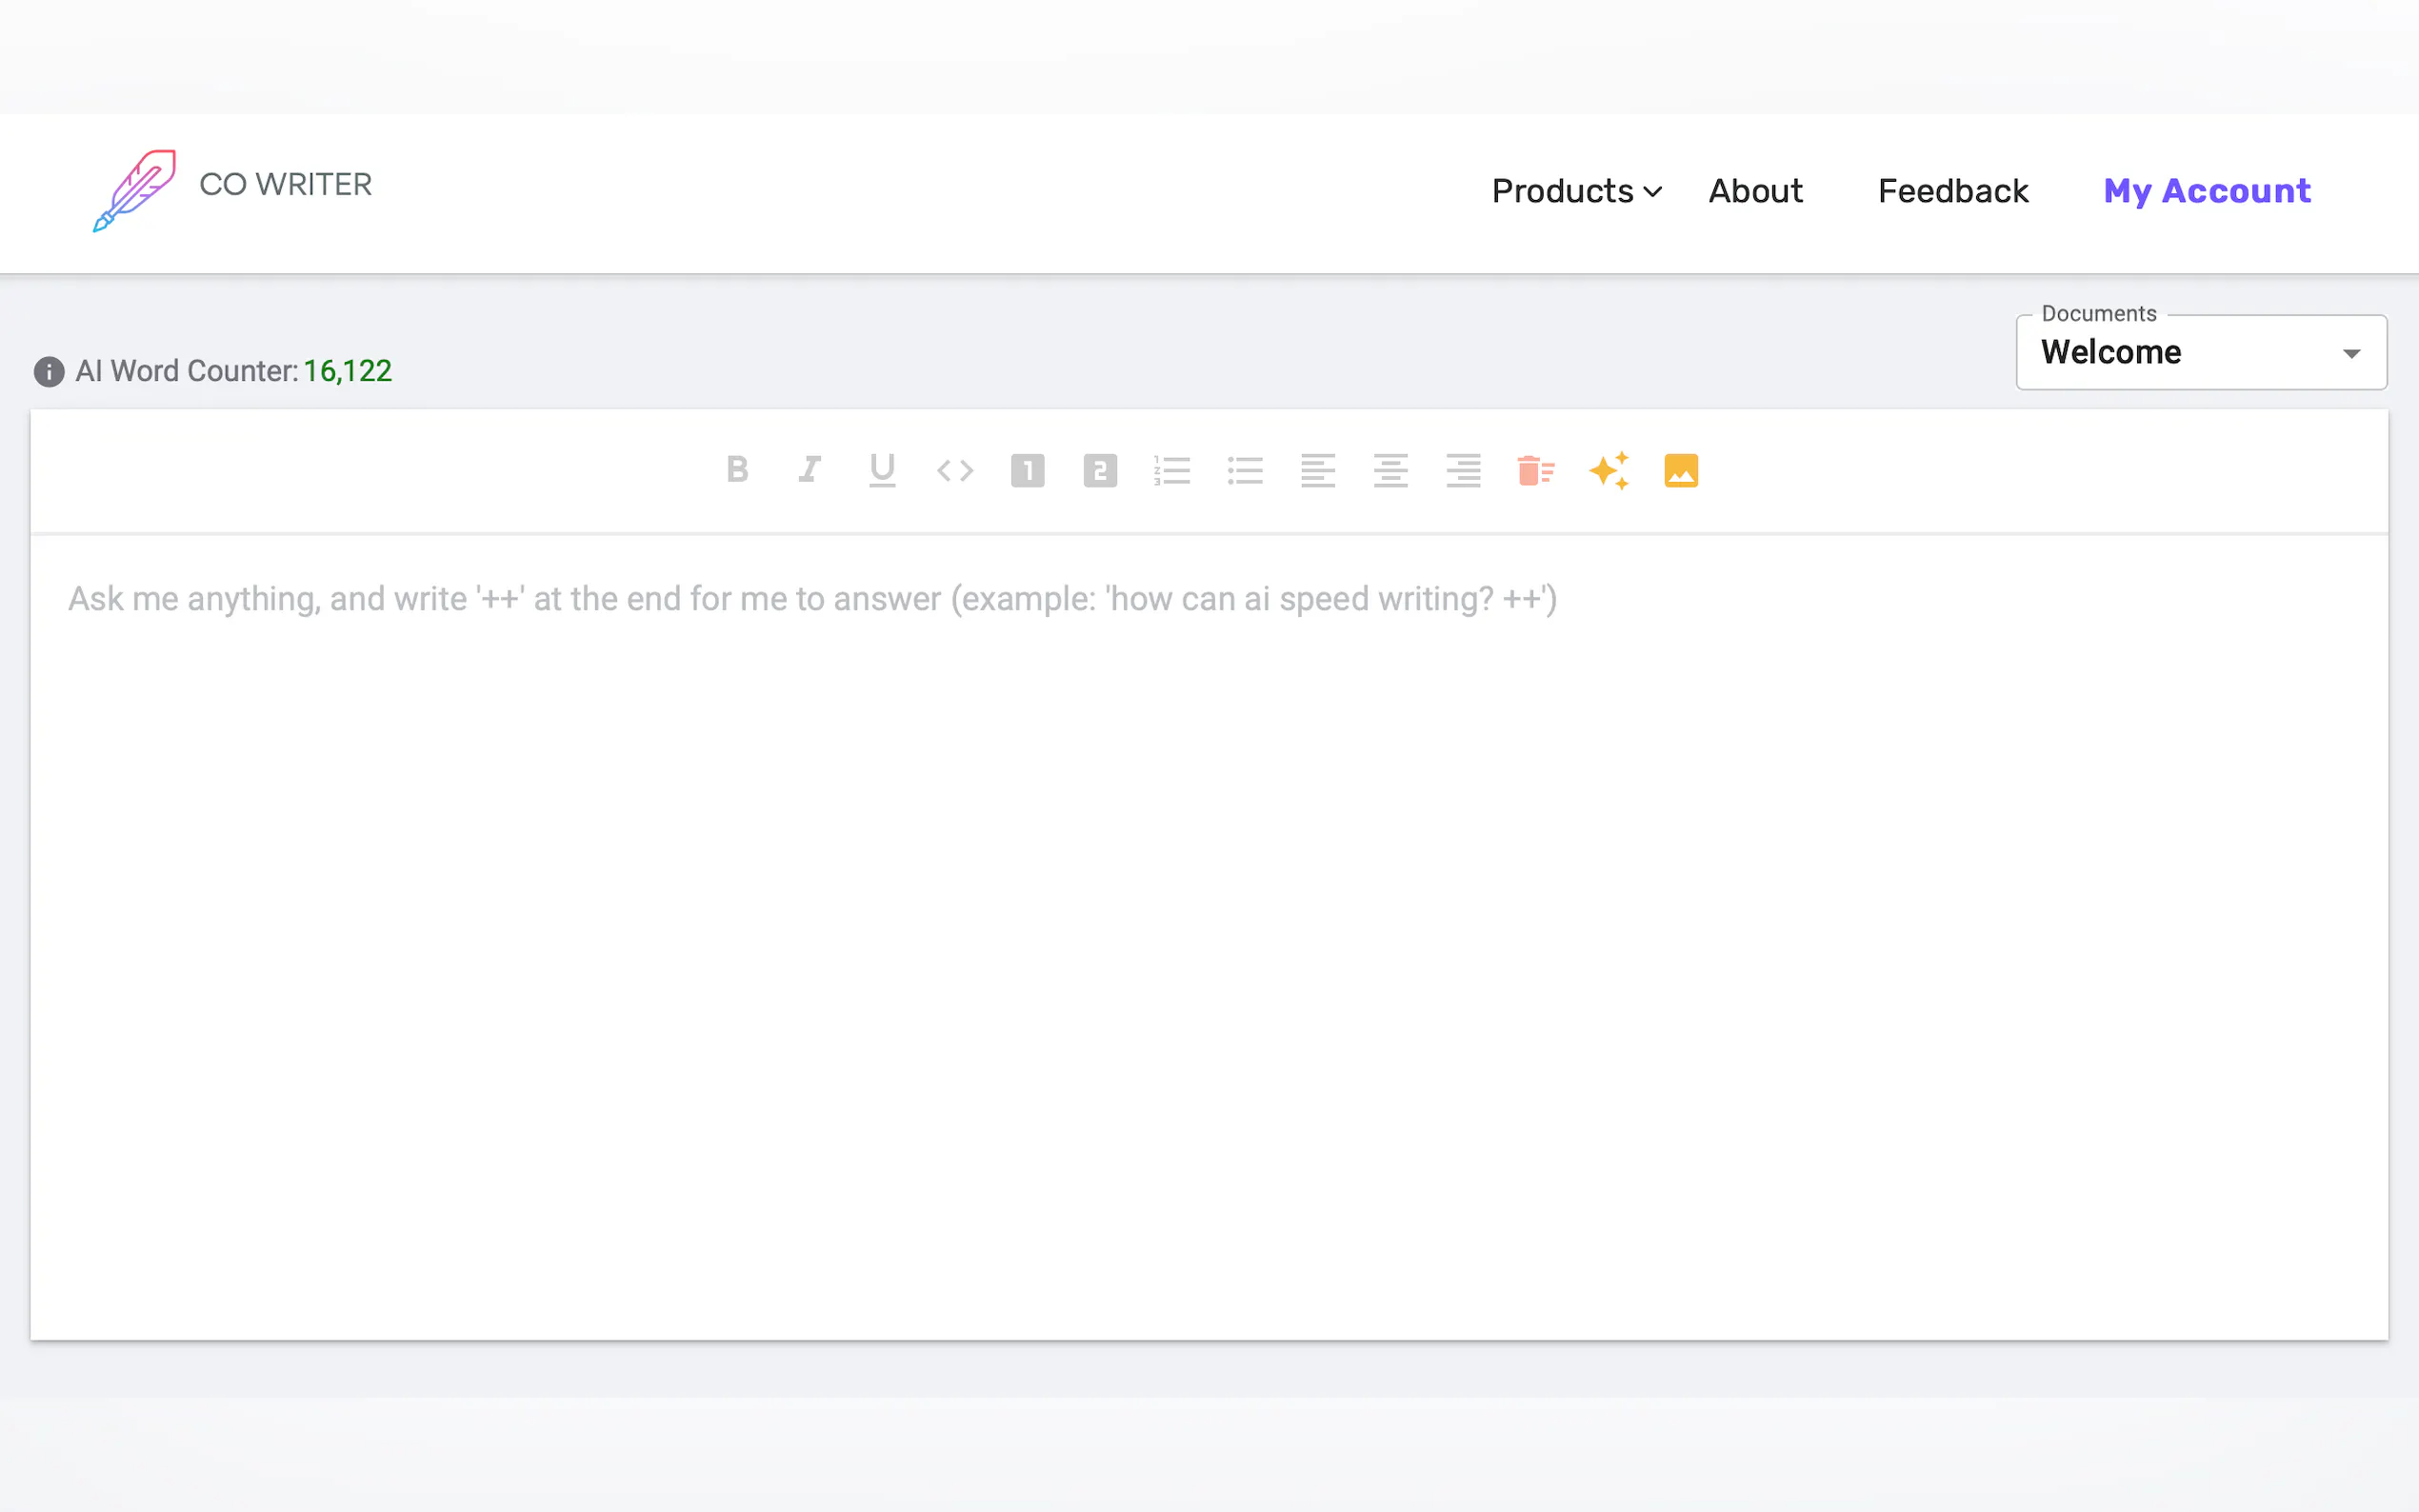Toggle italic formatting

coord(810,470)
